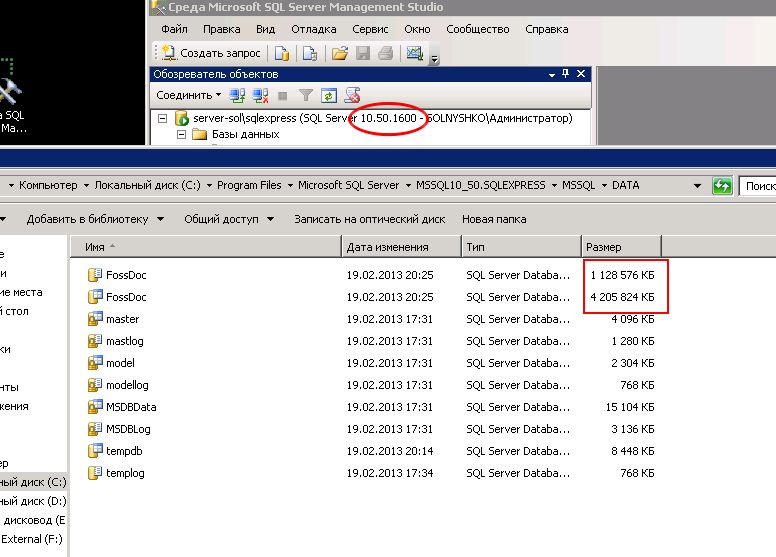Viewport: 776px width, 557px height.
Task: Open toolbar options overflow arrow
Action: click(434, 59)
